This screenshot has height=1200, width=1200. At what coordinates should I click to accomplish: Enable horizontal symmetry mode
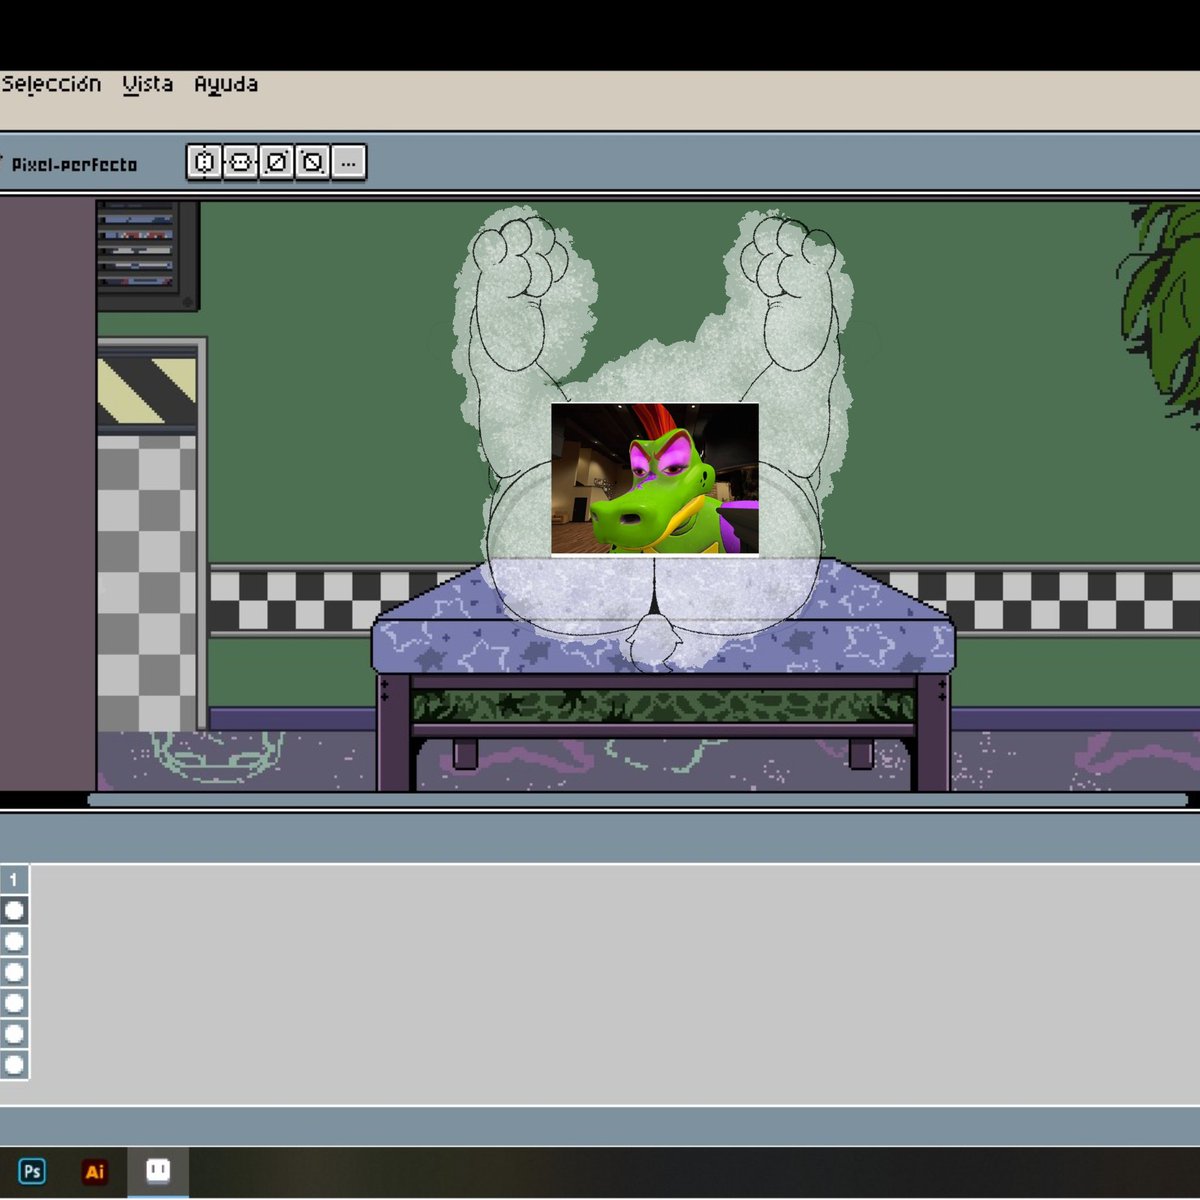click(x=204, y=162)
